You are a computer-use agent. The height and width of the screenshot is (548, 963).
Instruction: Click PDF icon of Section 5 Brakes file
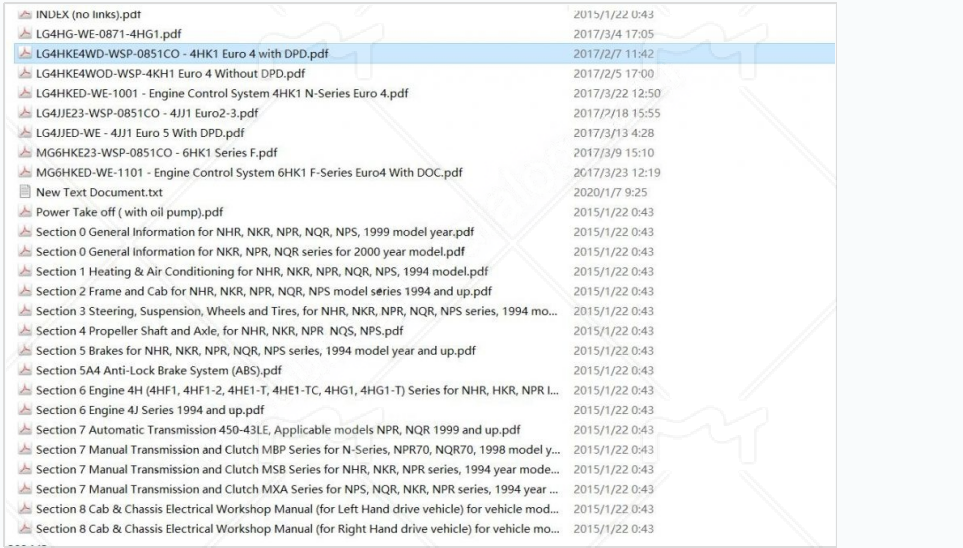(x=25, y=350)
